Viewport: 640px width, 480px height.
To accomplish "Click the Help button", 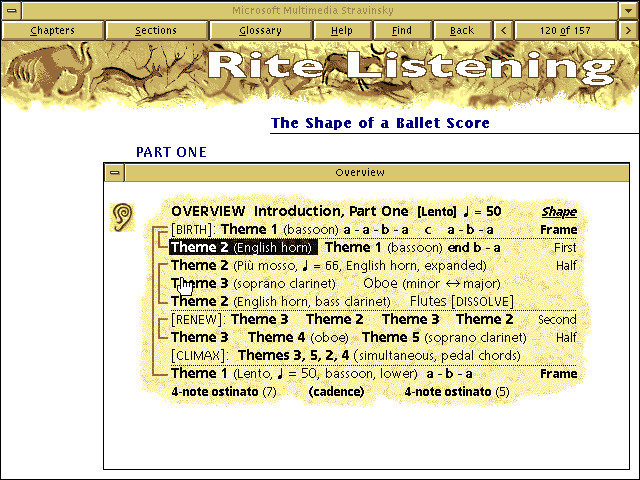I will (x=342, y=31).
